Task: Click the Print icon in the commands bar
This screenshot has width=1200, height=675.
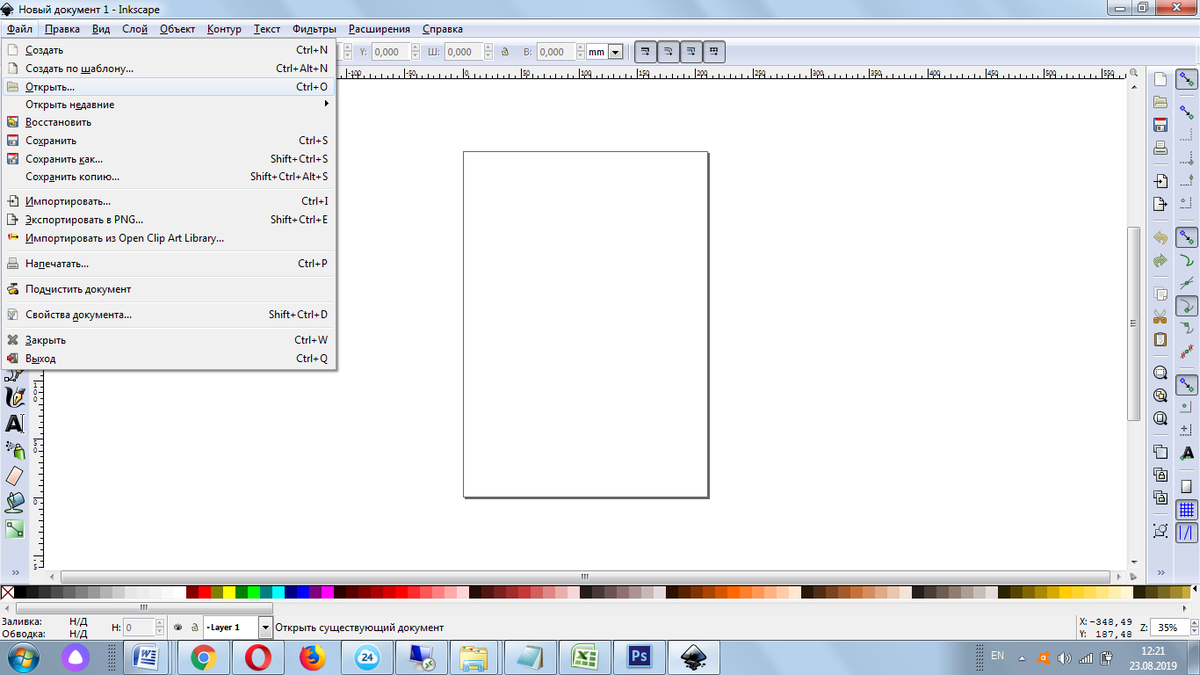Action: (1160, 148)
